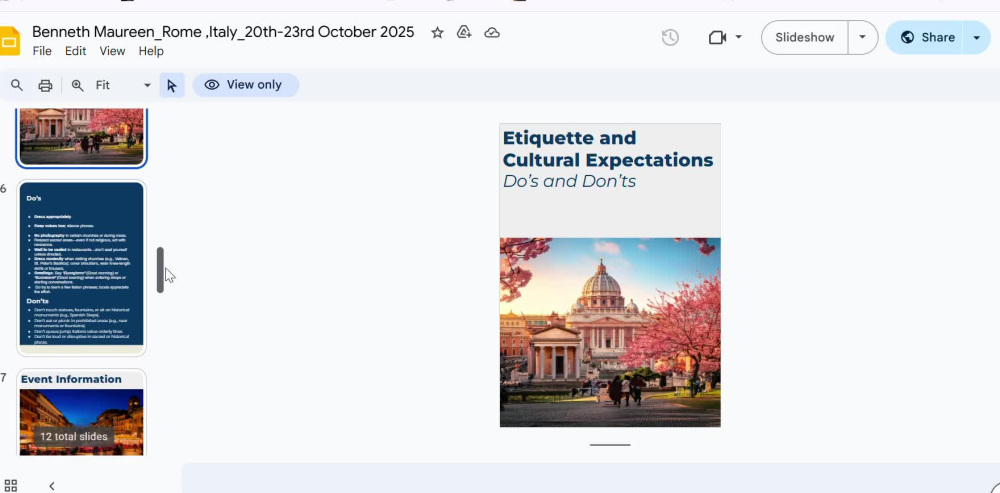Open the Edit menu
The height and width of the screenshot is (493, 1000).
(75, 51)
